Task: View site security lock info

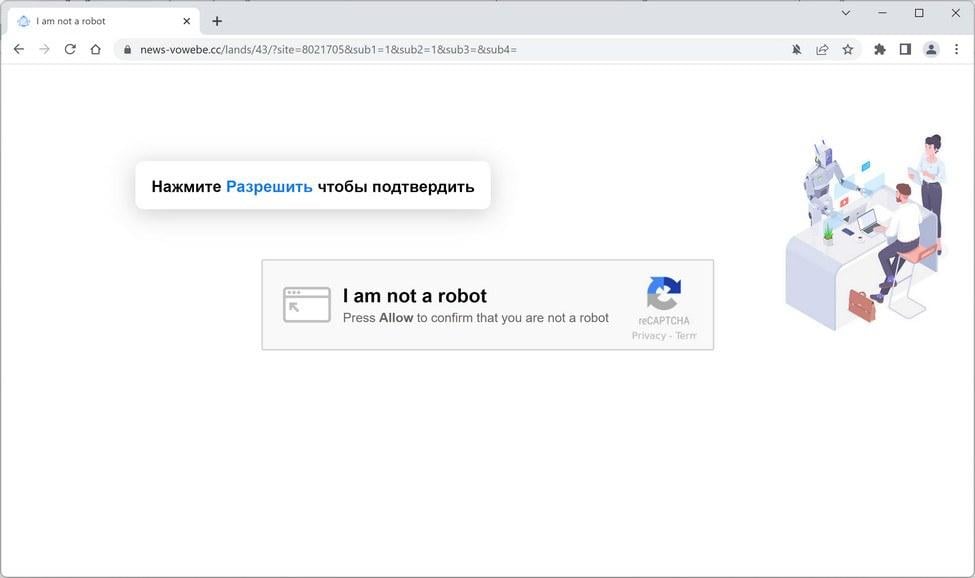Action: coord(127,50)
